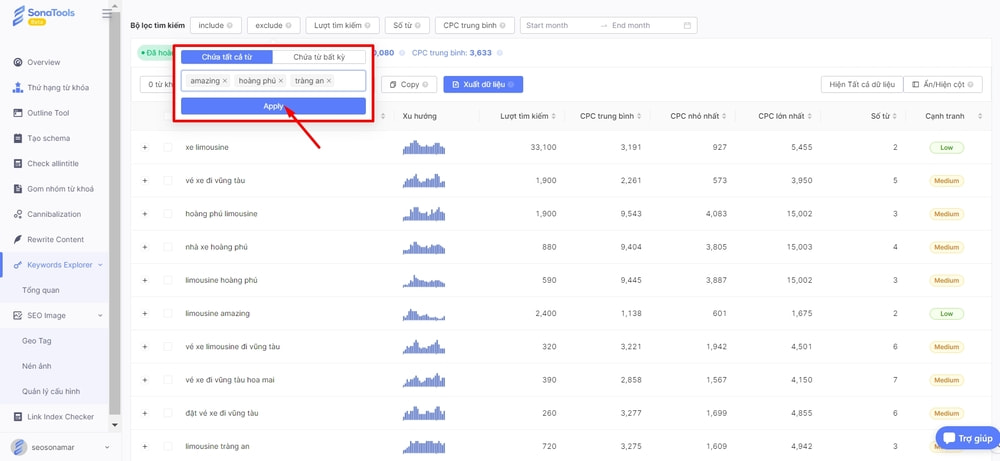Click sort icon on Số từ column
The height and width of the screenshot is (461, 1000).
click(x=895, y=116)
